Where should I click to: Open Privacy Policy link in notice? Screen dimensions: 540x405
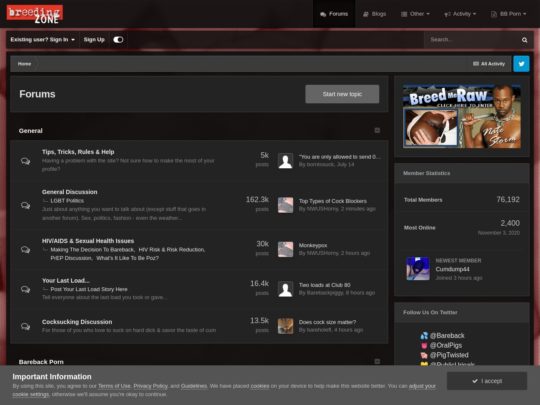point(150,386)
